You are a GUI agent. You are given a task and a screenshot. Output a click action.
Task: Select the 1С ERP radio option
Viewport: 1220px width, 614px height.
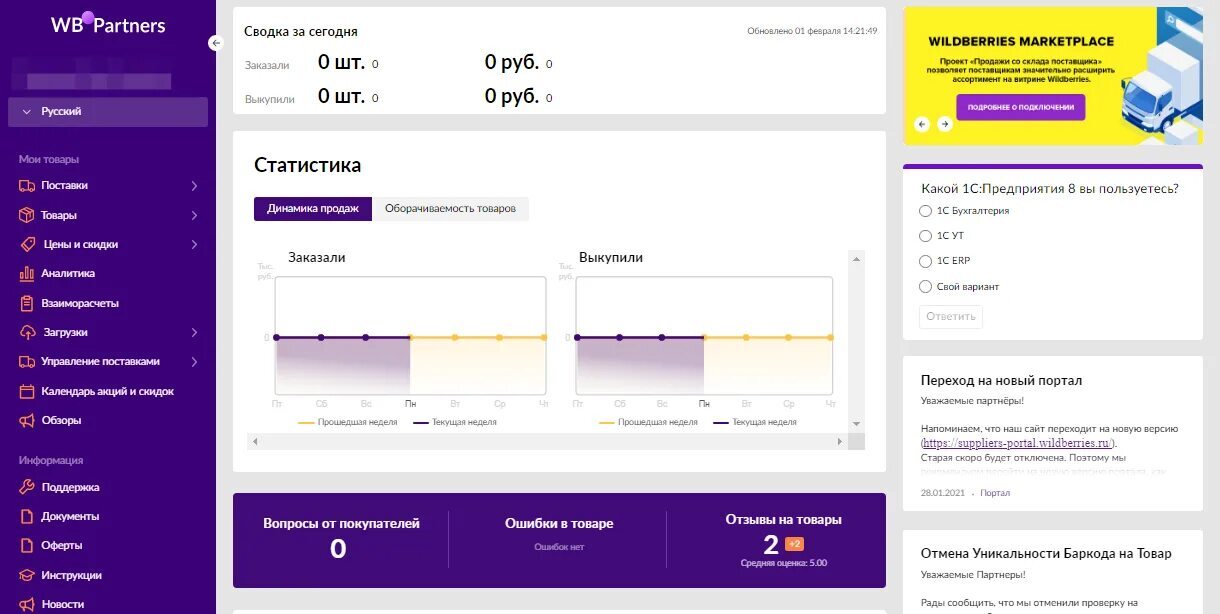925,261
